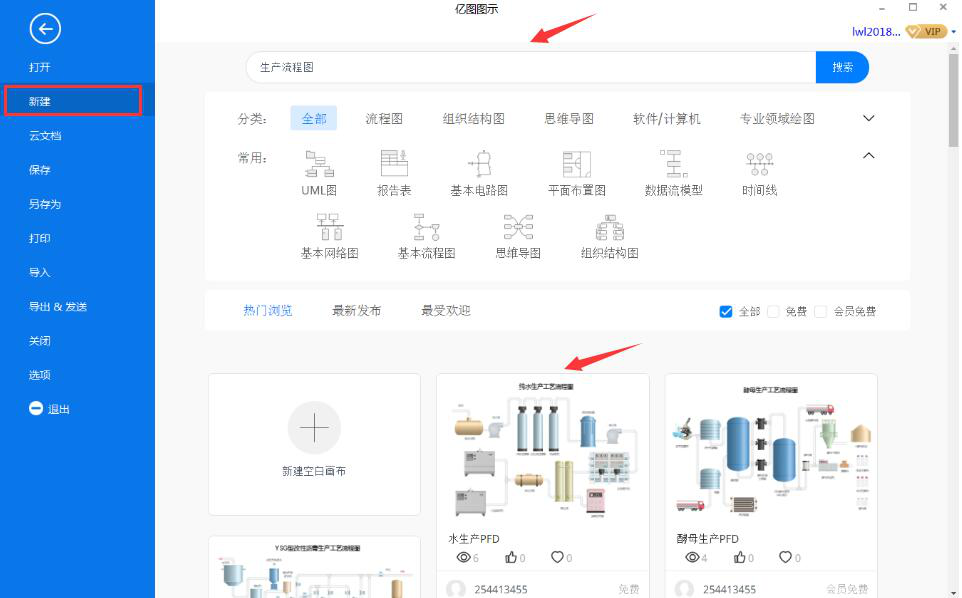Screen dimensions: 962x598
Task: Click the vertical scrollbar on the right
Action: pyautogui.click(x=953, y=101)
